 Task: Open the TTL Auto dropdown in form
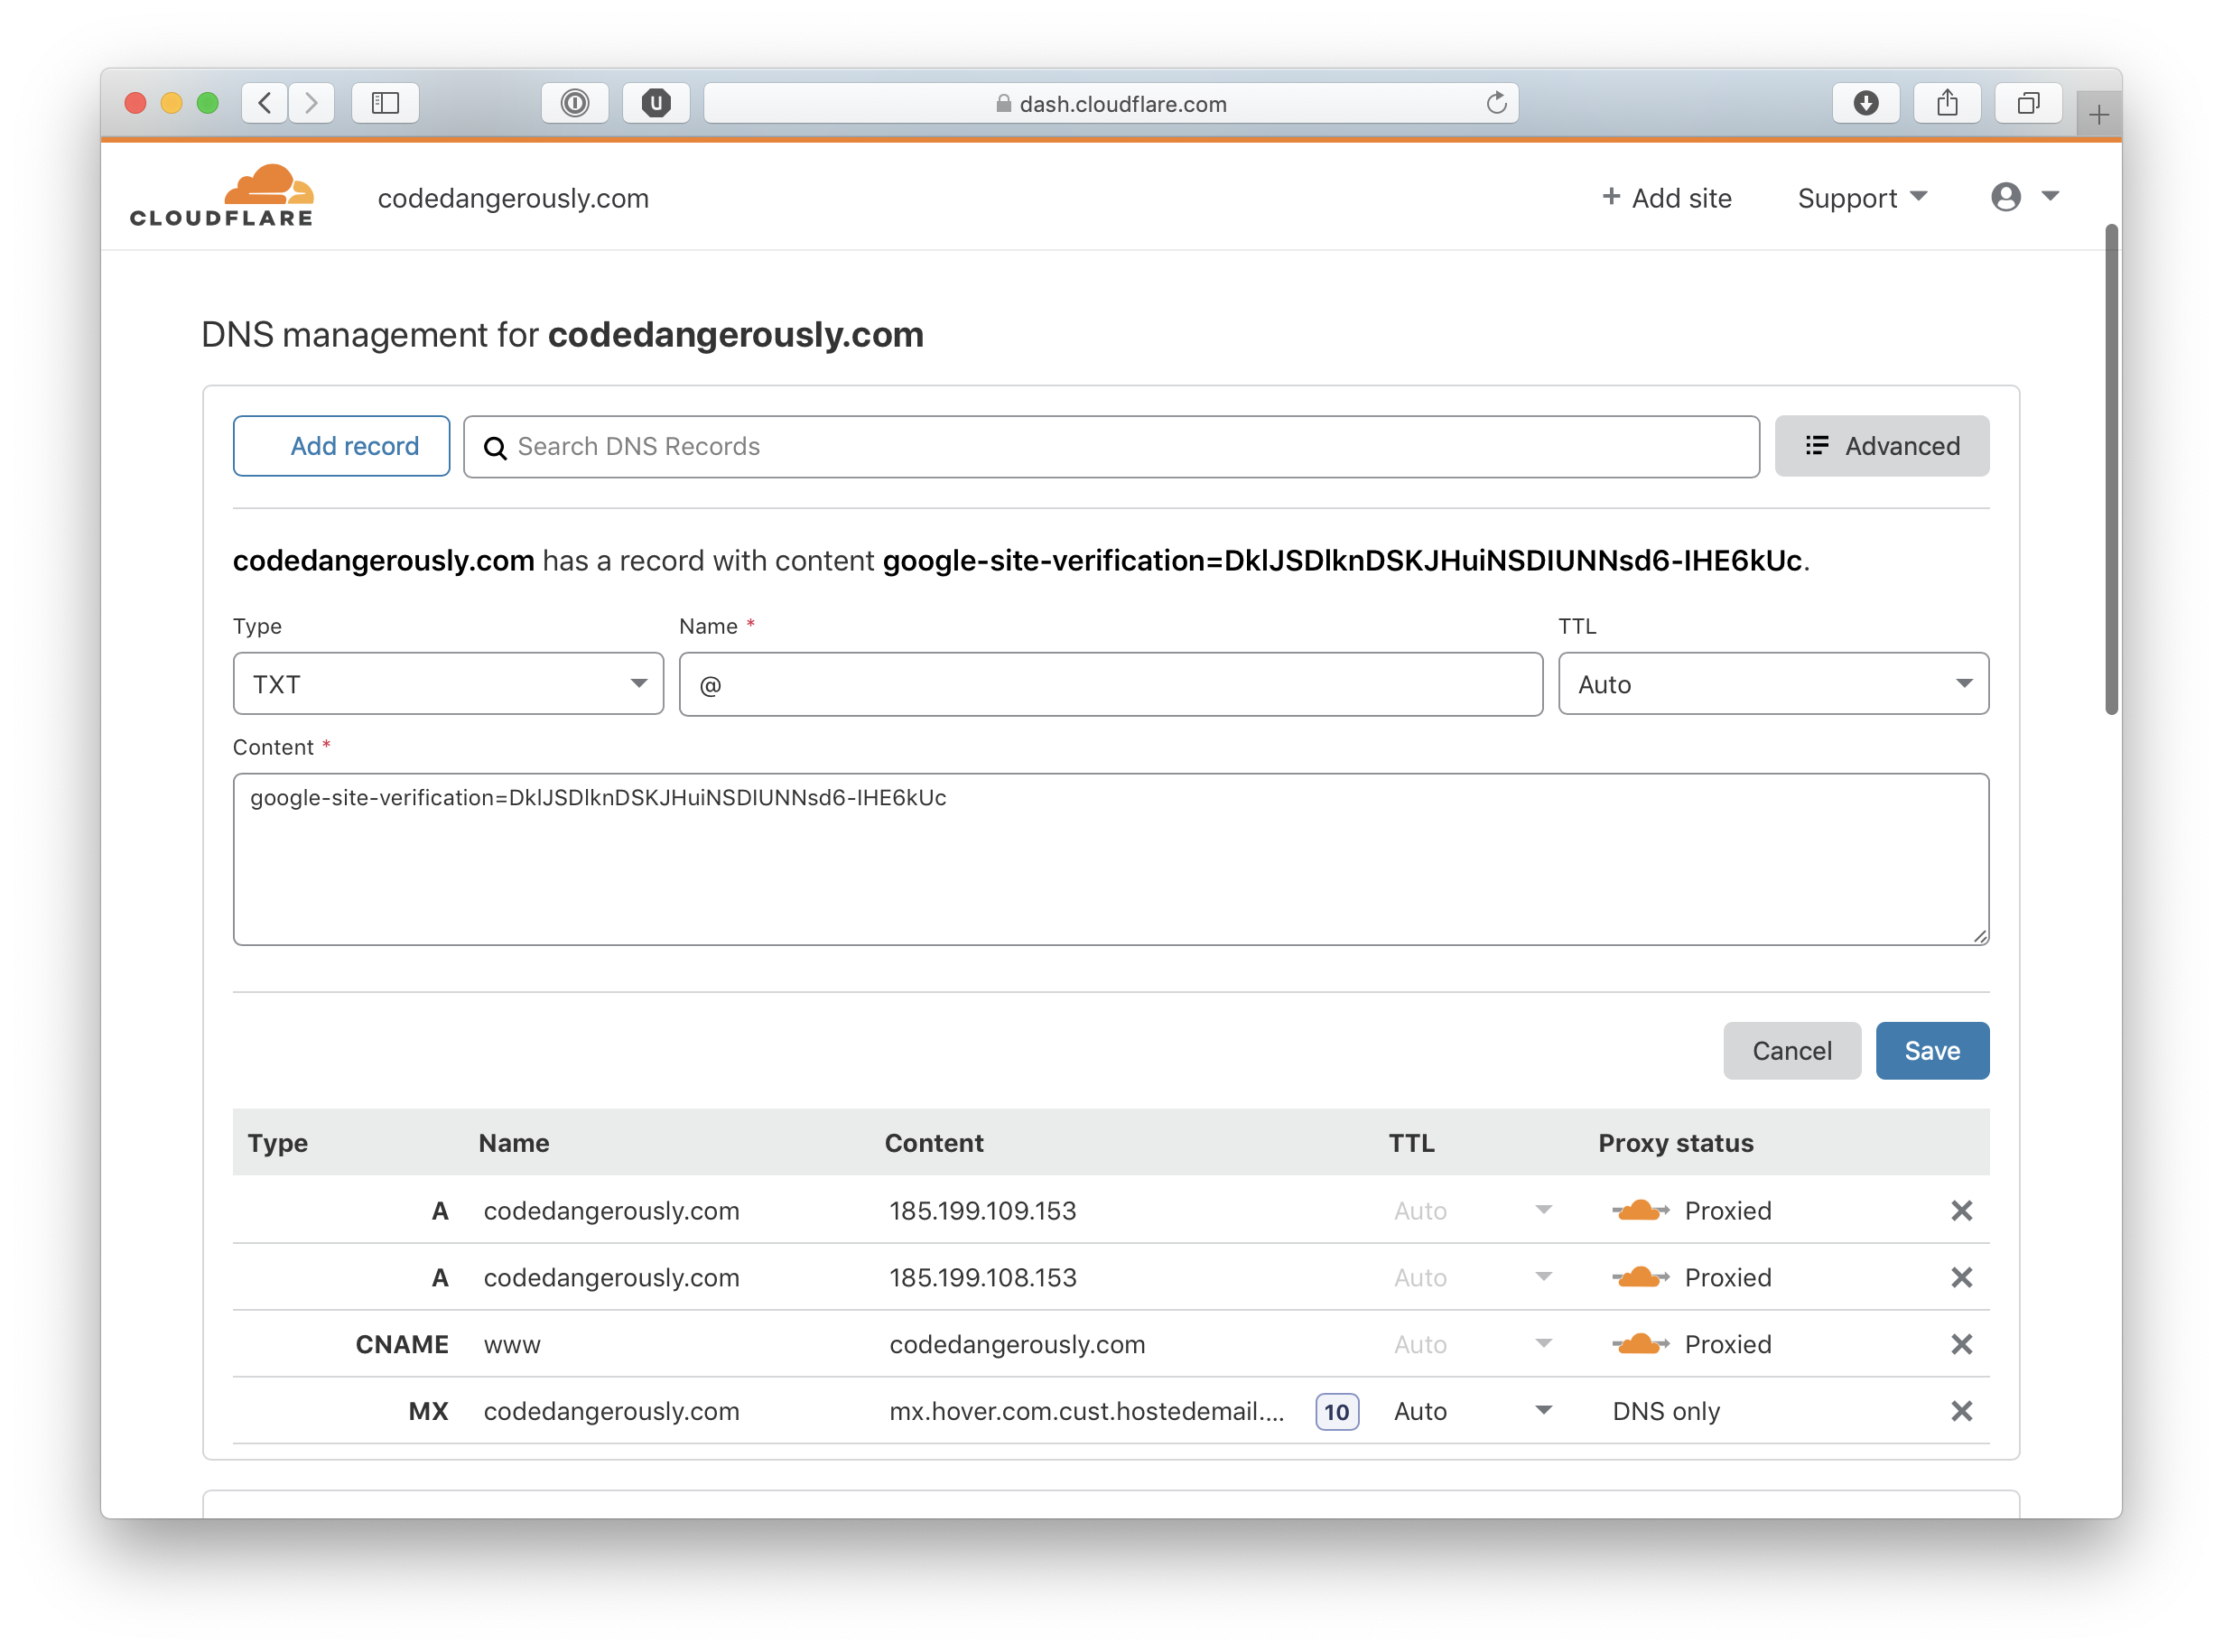[1772, 684]
